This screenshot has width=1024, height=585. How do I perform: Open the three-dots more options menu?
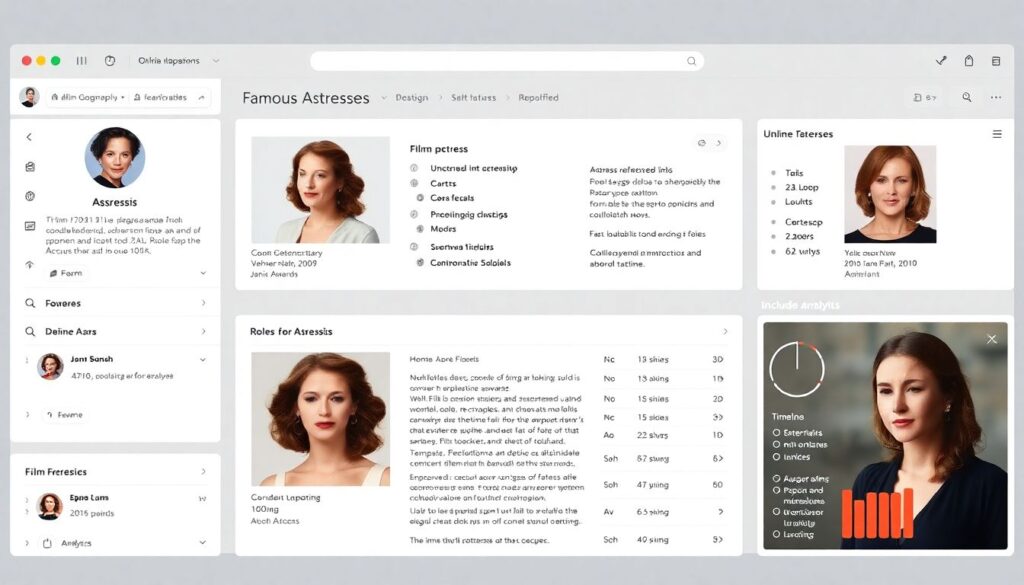coord(995,98)
